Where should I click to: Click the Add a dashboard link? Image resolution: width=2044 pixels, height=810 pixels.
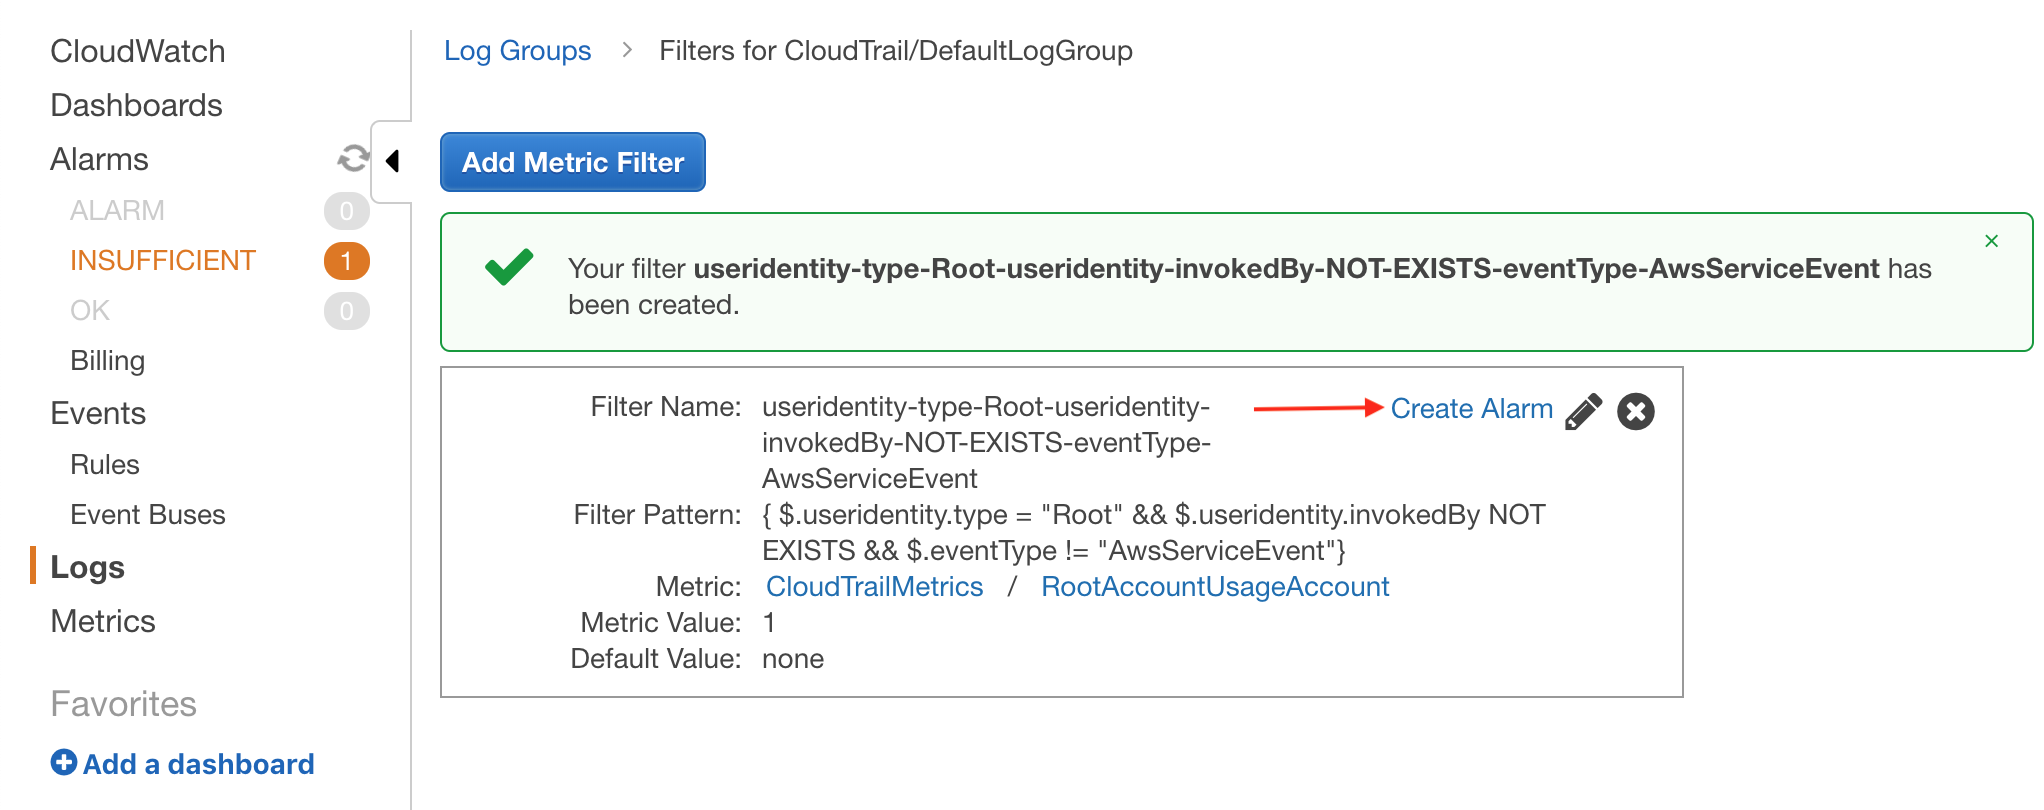tap(198, 764)
